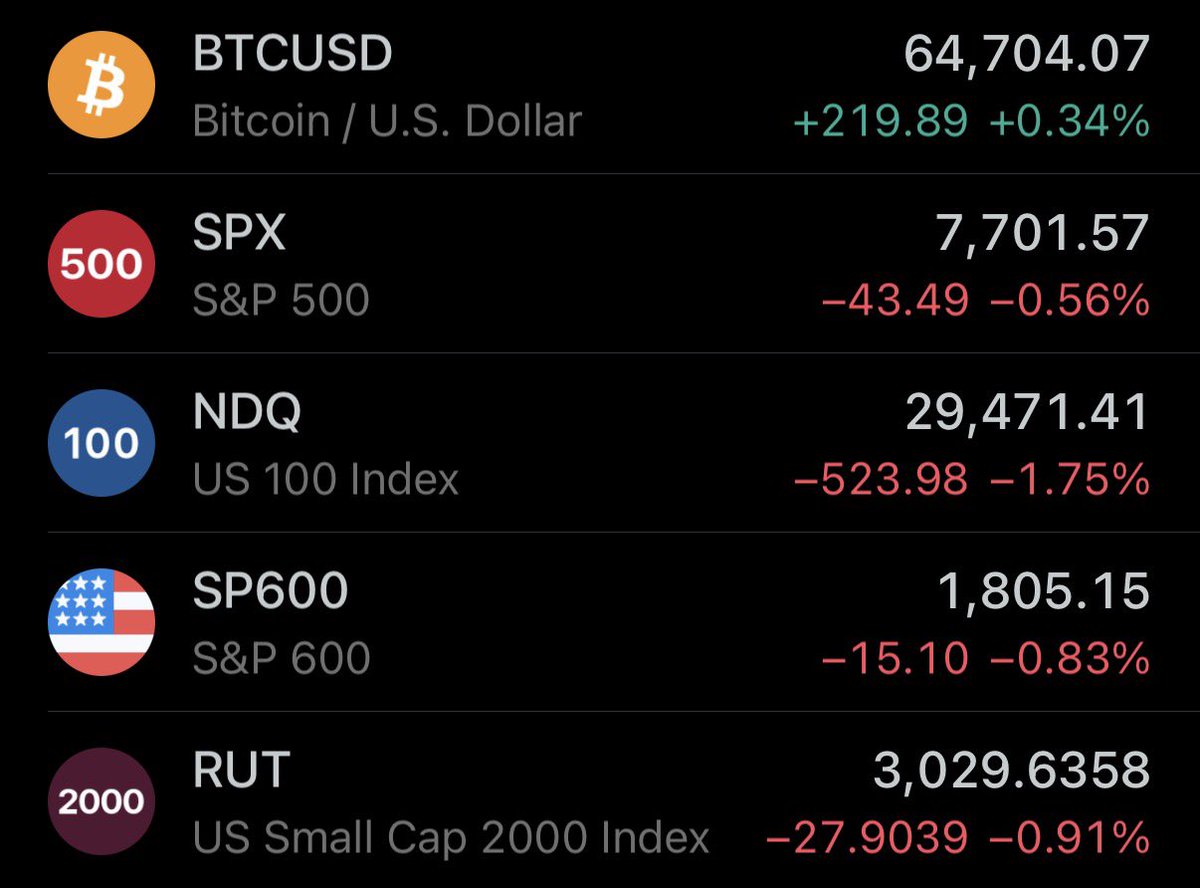Tap the US flag SP600 icon
This screenshot has height=888, width=1200.
point(101,622)
